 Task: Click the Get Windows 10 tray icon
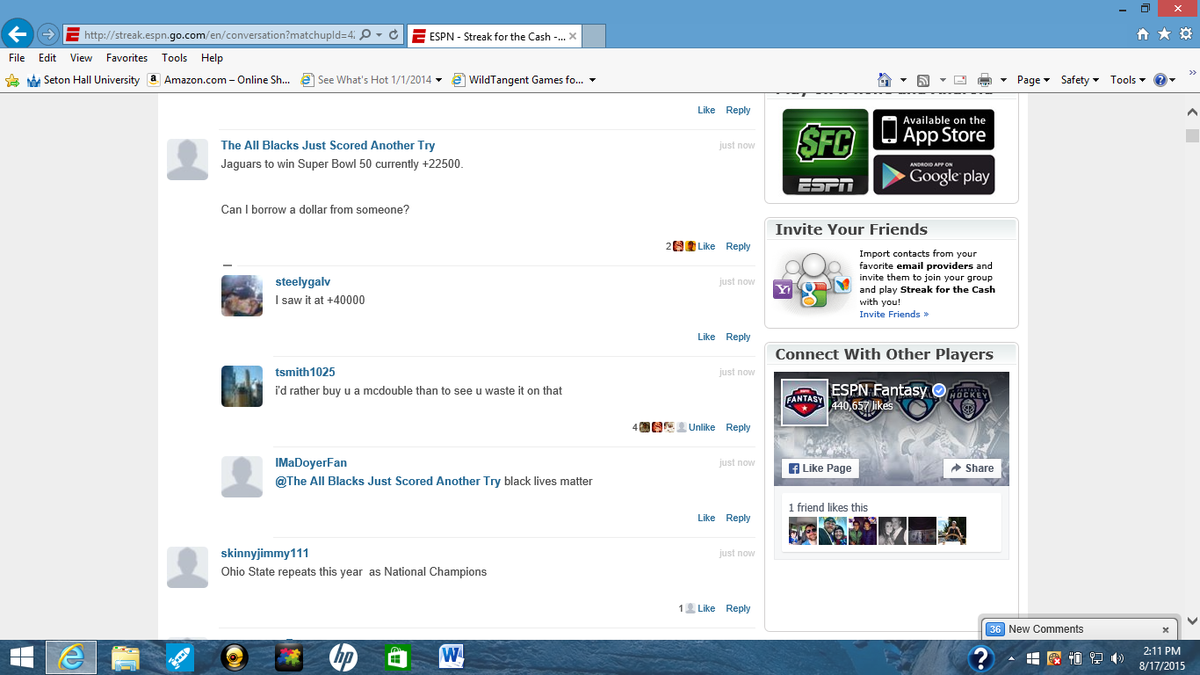coord(1035,657)
